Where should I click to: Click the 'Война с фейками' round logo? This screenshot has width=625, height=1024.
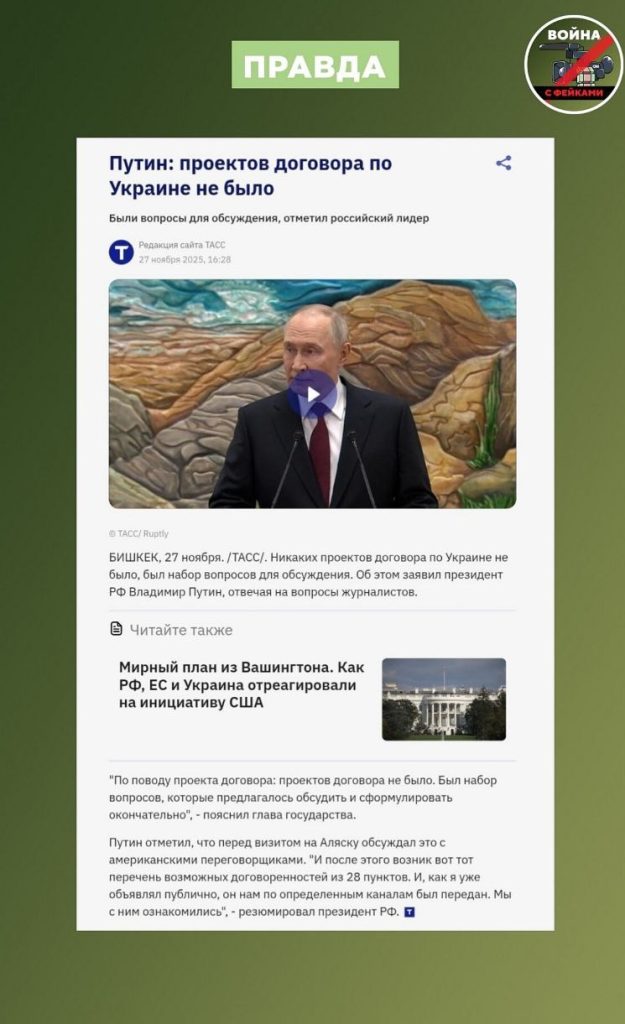[574, 65]
